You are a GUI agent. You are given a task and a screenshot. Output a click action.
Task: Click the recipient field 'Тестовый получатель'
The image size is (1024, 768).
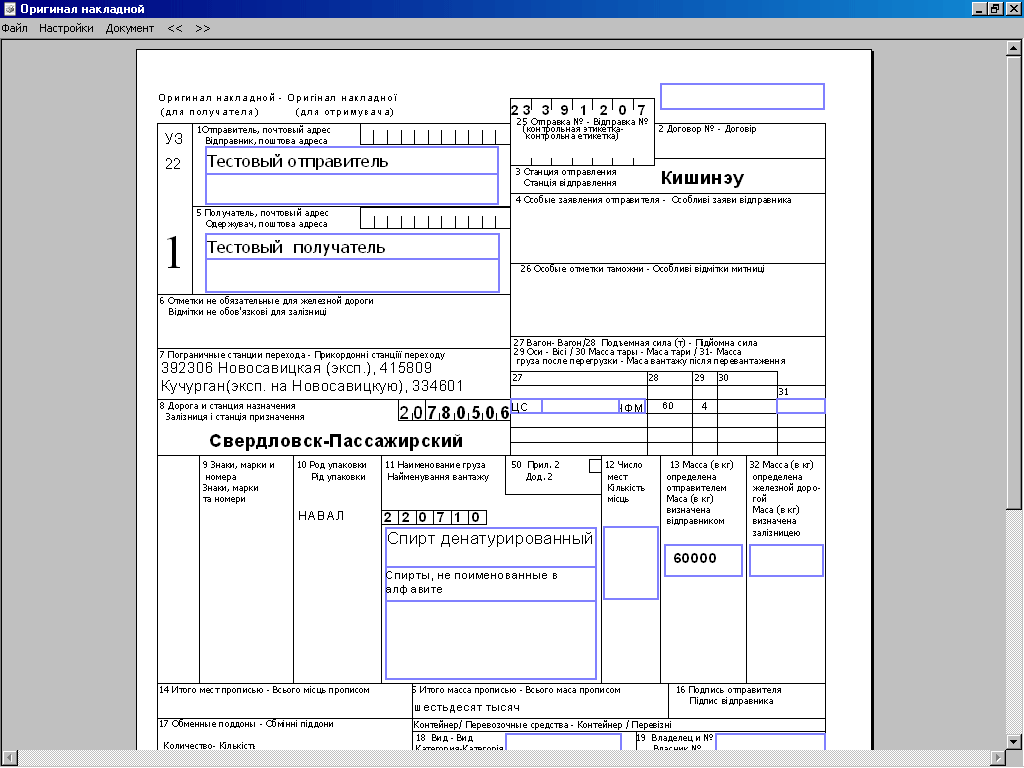pos(352,247)
